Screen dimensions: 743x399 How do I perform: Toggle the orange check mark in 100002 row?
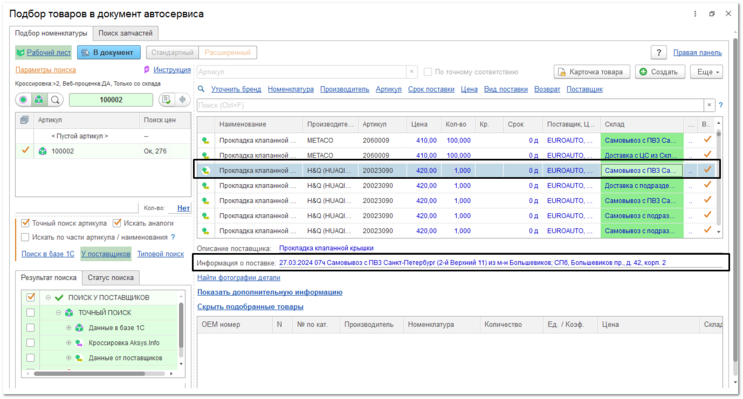pos(26,150)
